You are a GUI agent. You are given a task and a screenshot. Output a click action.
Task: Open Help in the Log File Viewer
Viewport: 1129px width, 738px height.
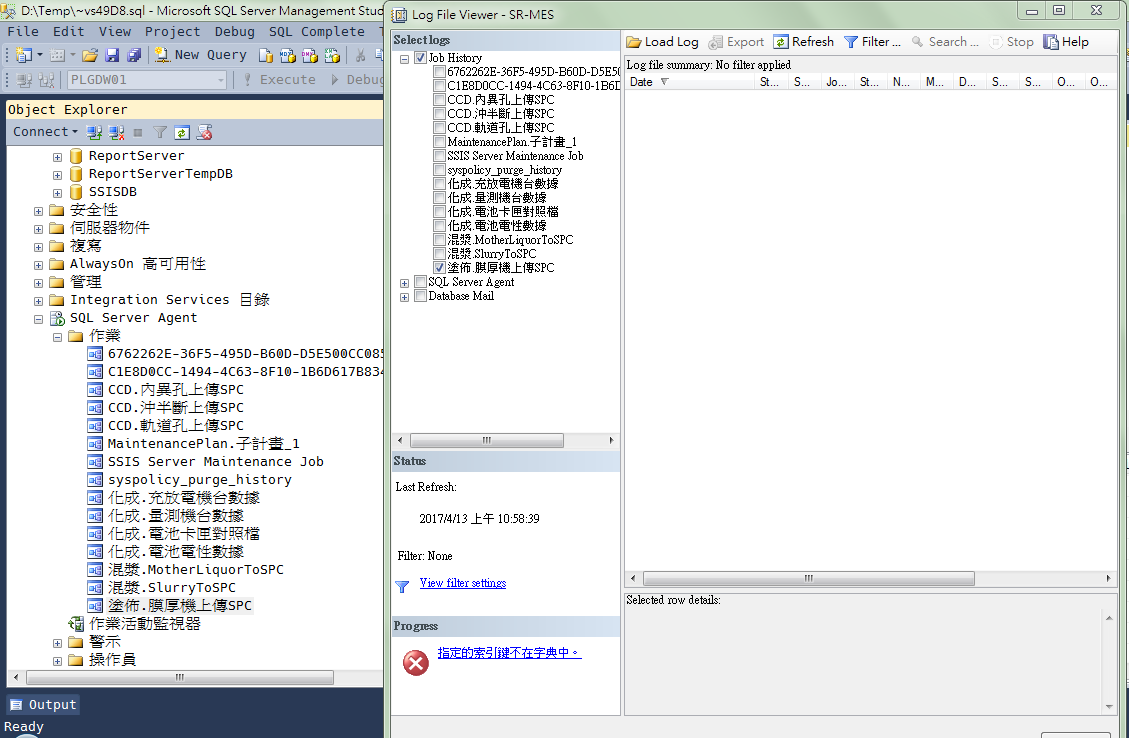click(1066, 42)
